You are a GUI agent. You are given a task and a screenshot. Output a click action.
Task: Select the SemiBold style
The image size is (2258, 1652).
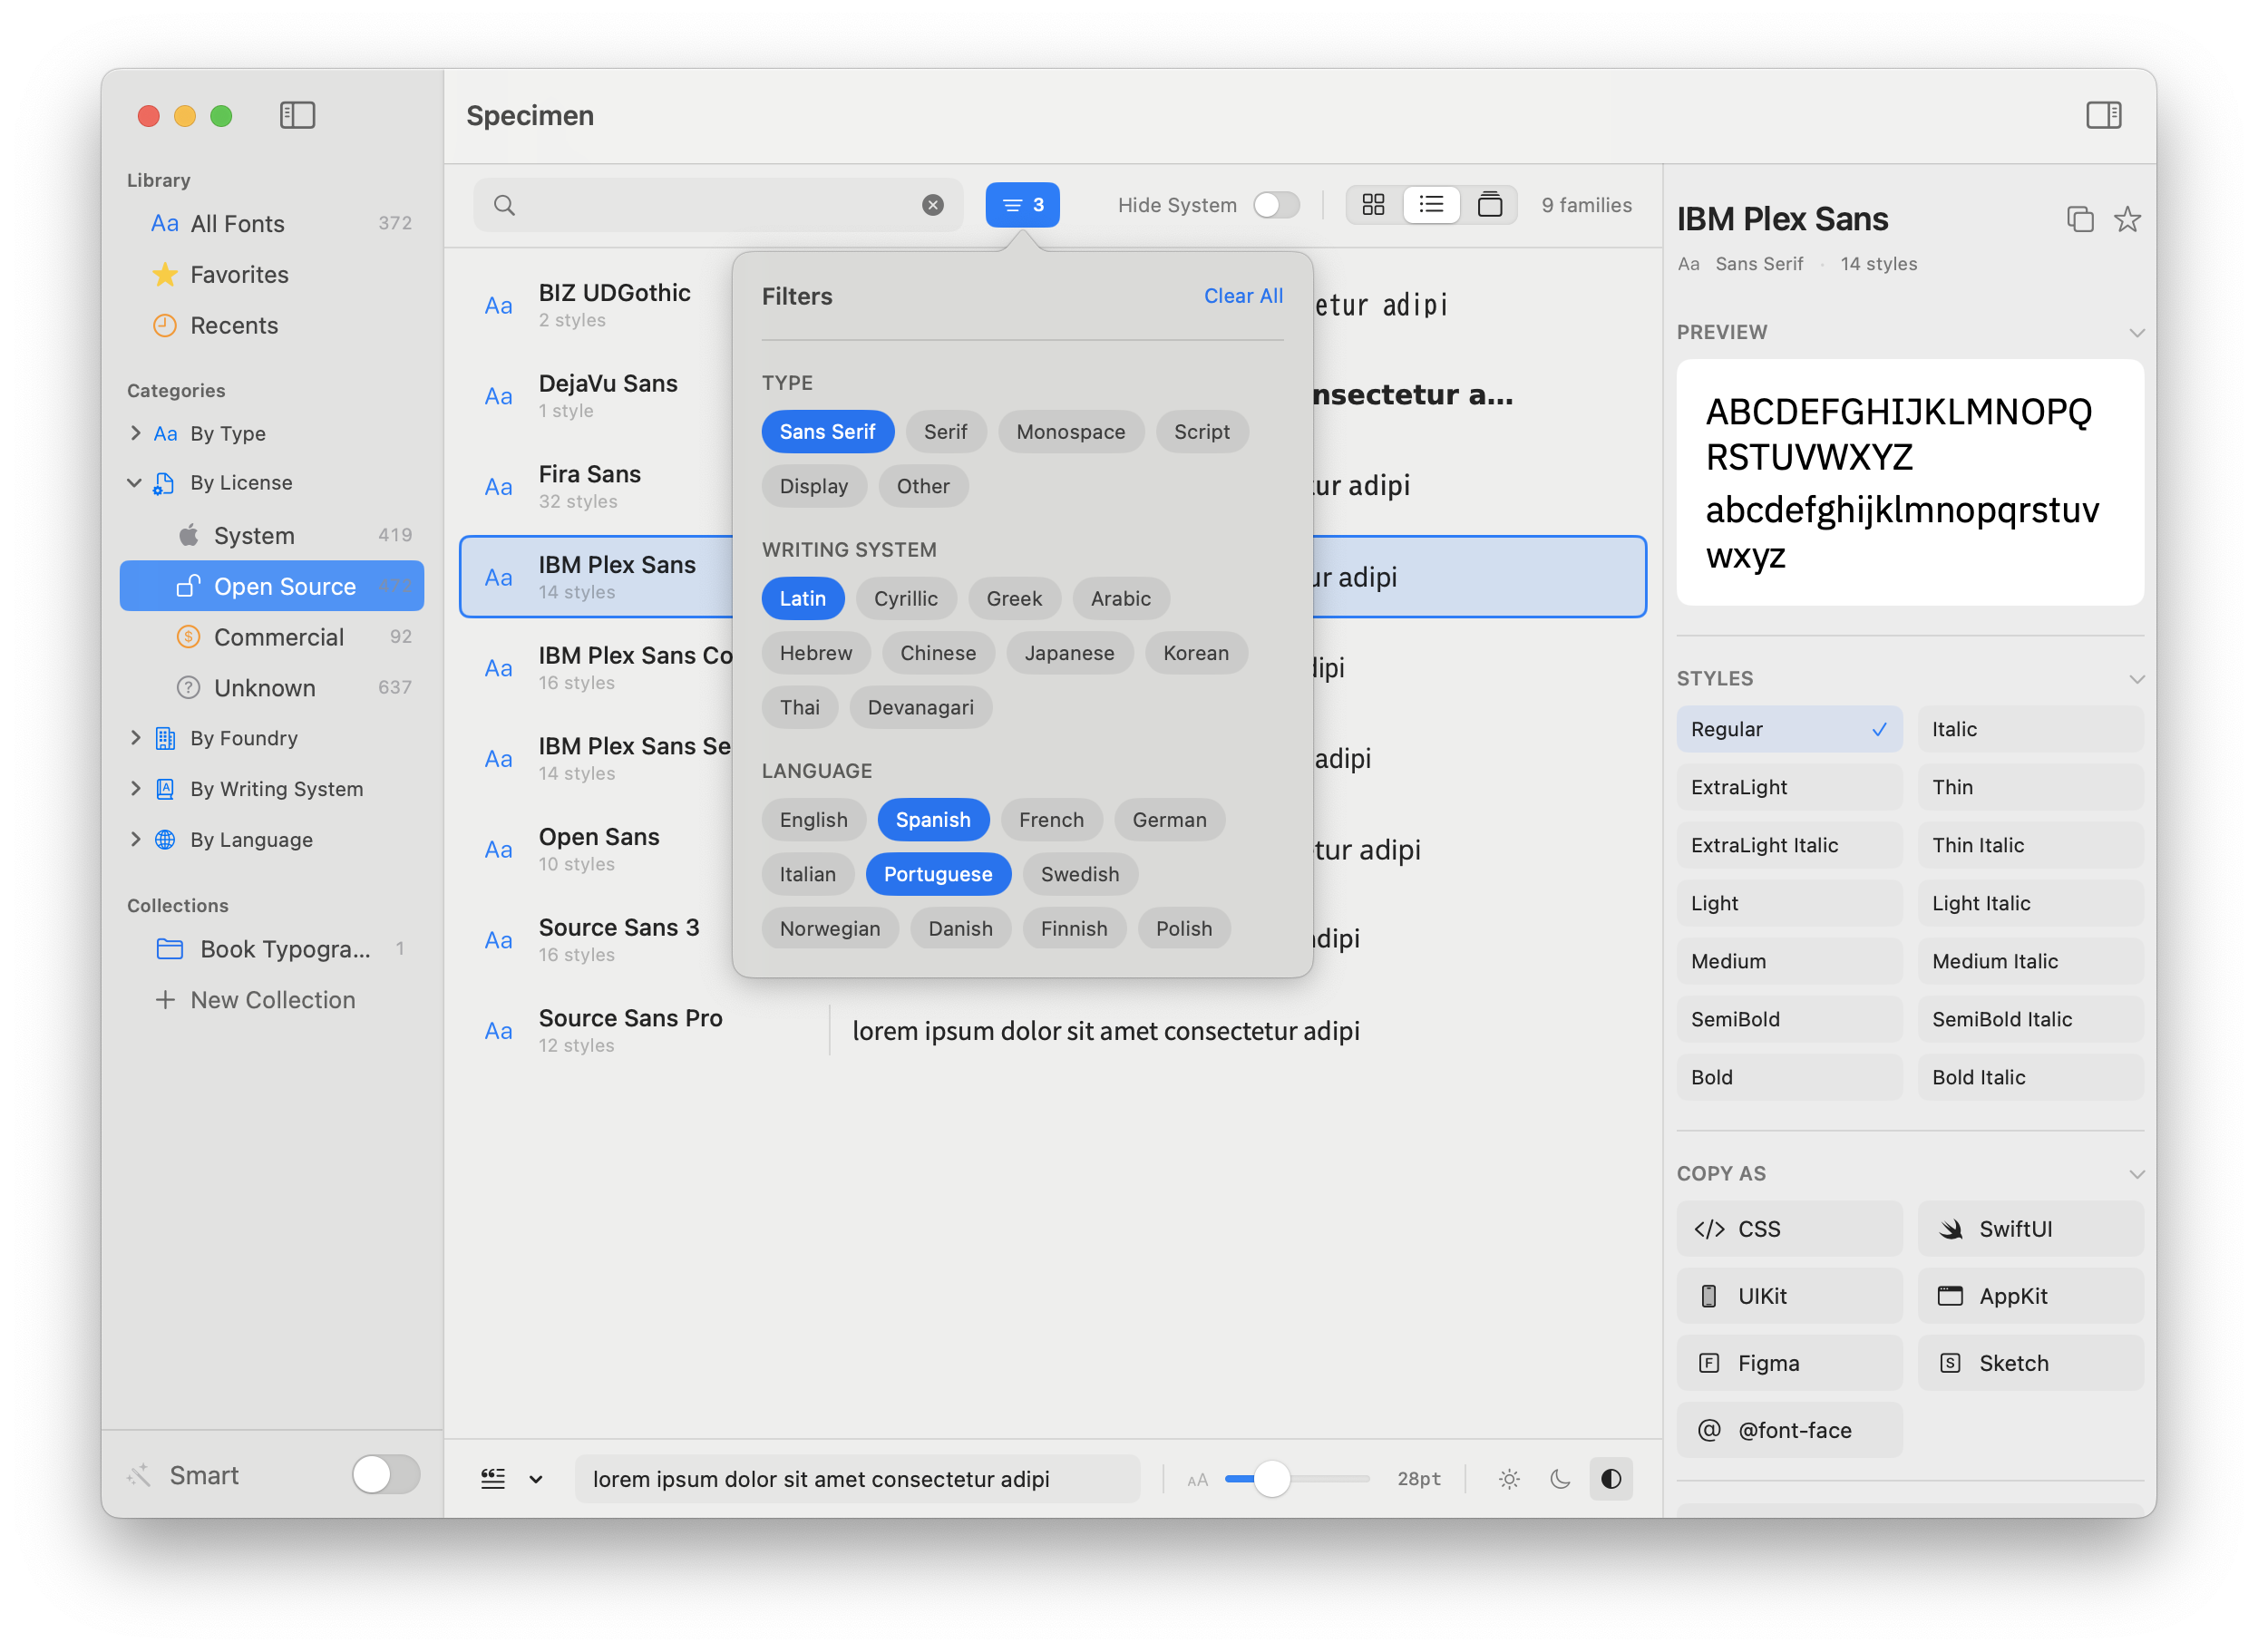[1789, 1018]
